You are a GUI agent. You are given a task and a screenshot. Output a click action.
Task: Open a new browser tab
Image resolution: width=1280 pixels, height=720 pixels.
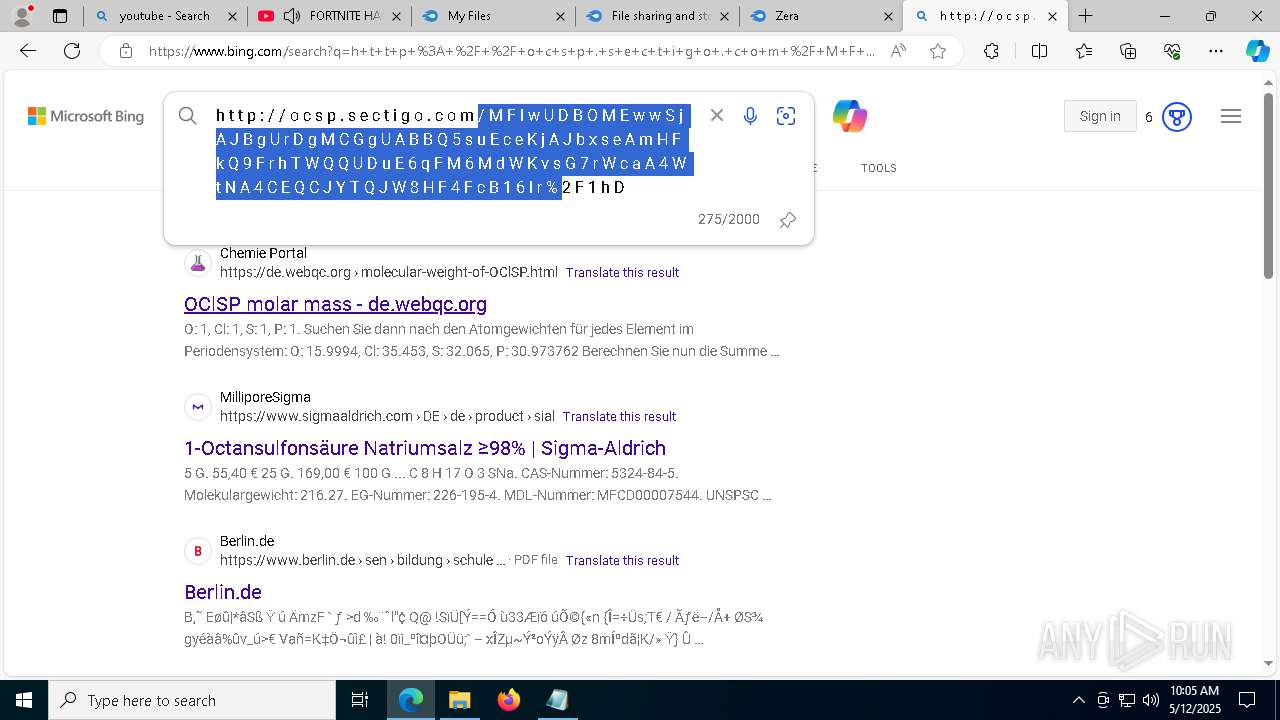tap(1085, 16)
